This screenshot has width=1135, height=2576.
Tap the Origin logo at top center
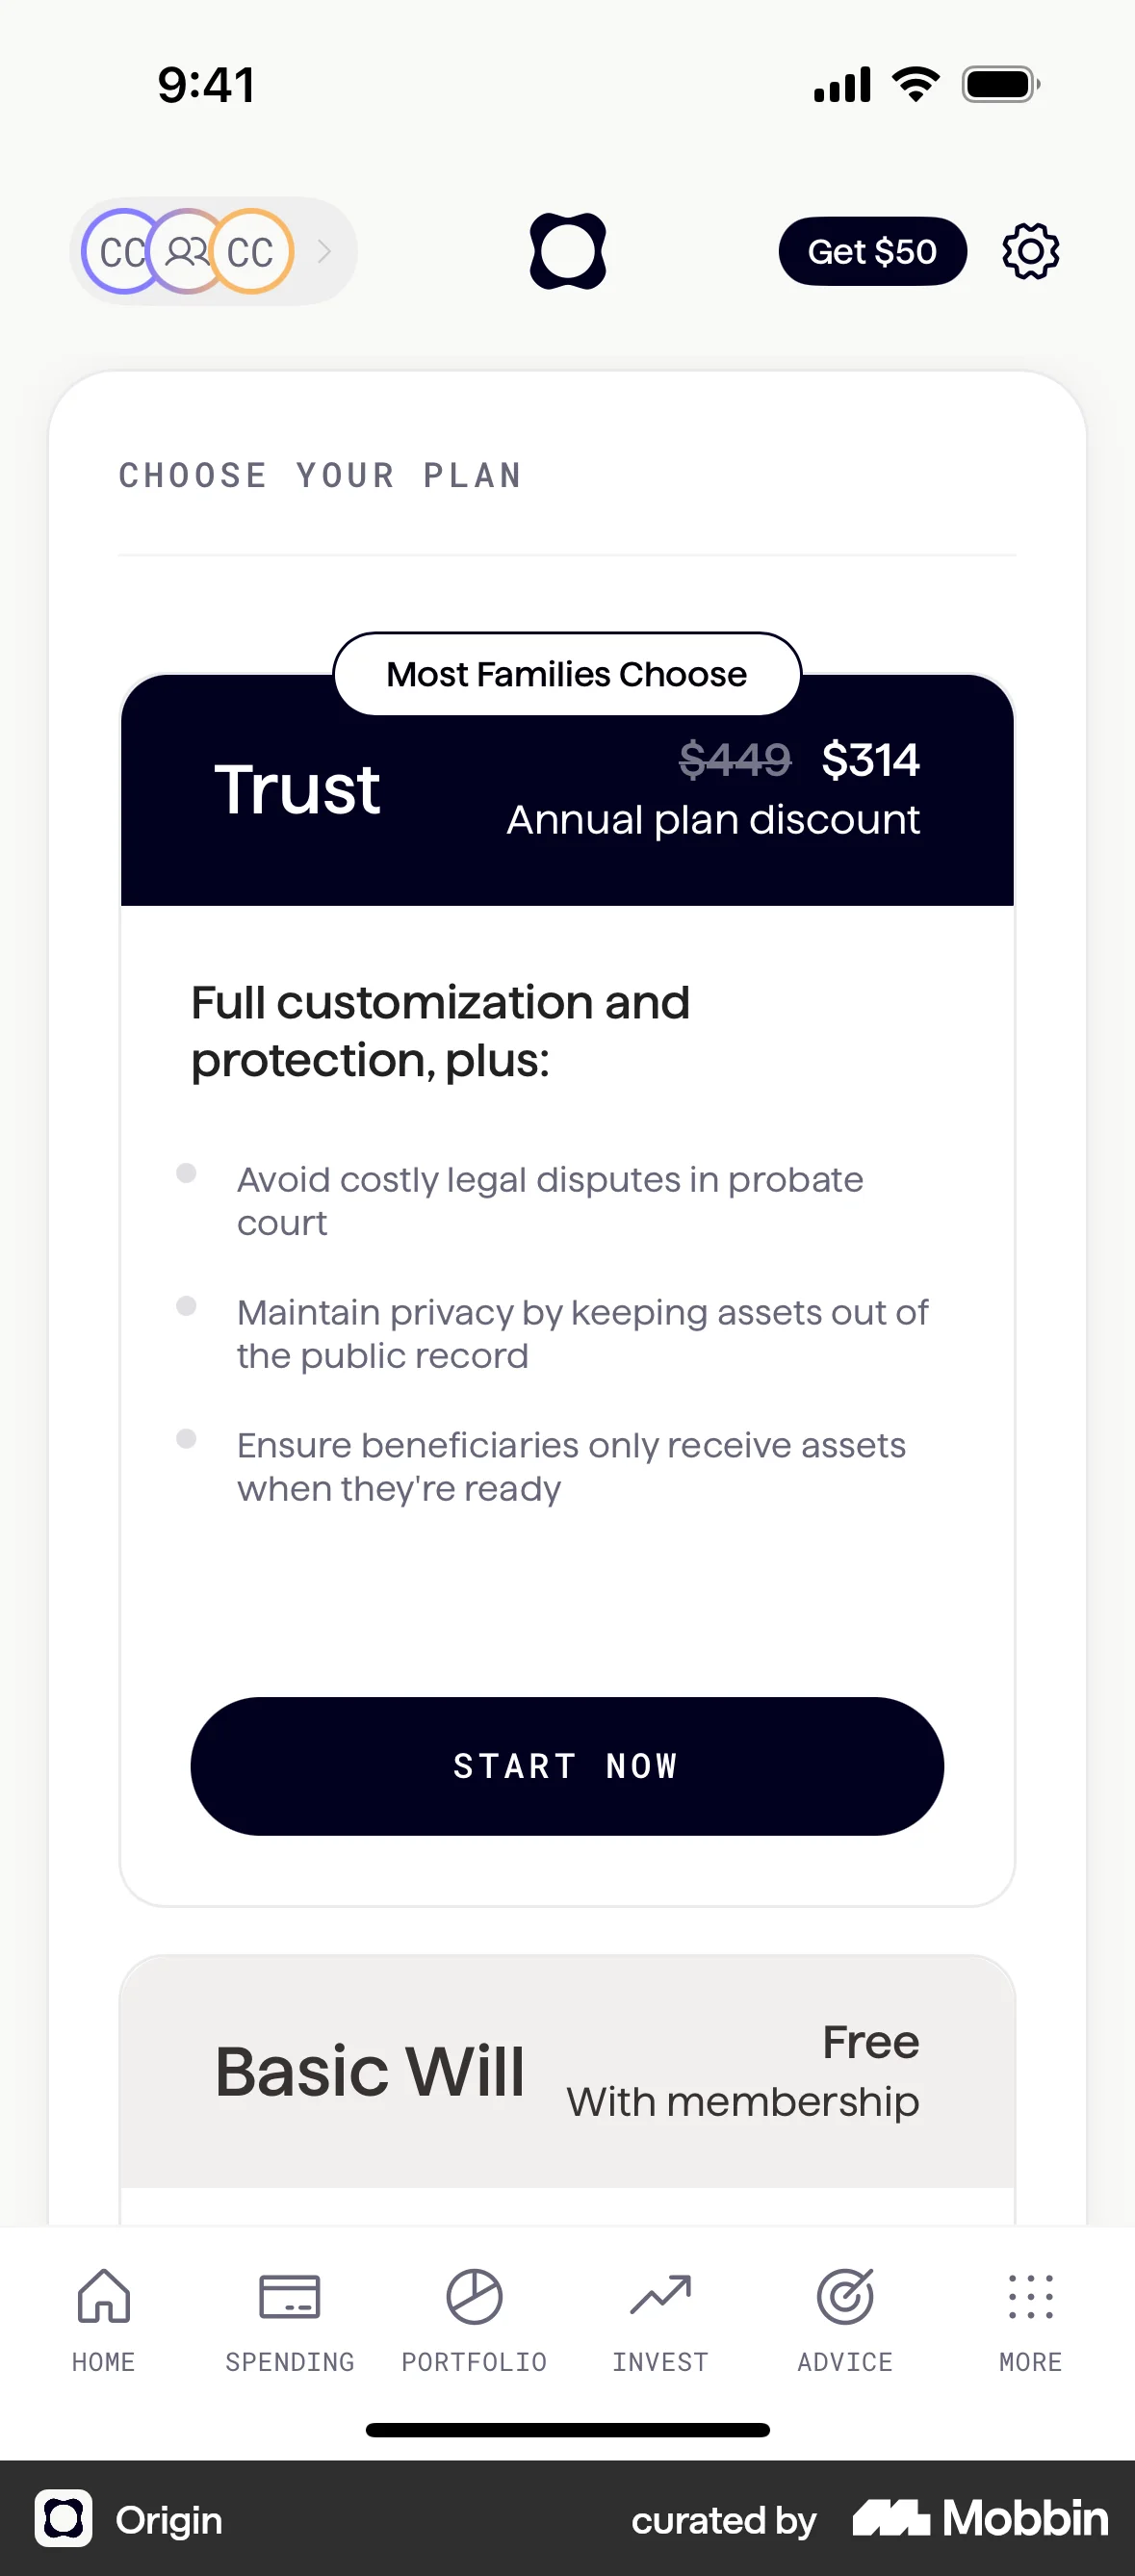(x=567, y=251)
